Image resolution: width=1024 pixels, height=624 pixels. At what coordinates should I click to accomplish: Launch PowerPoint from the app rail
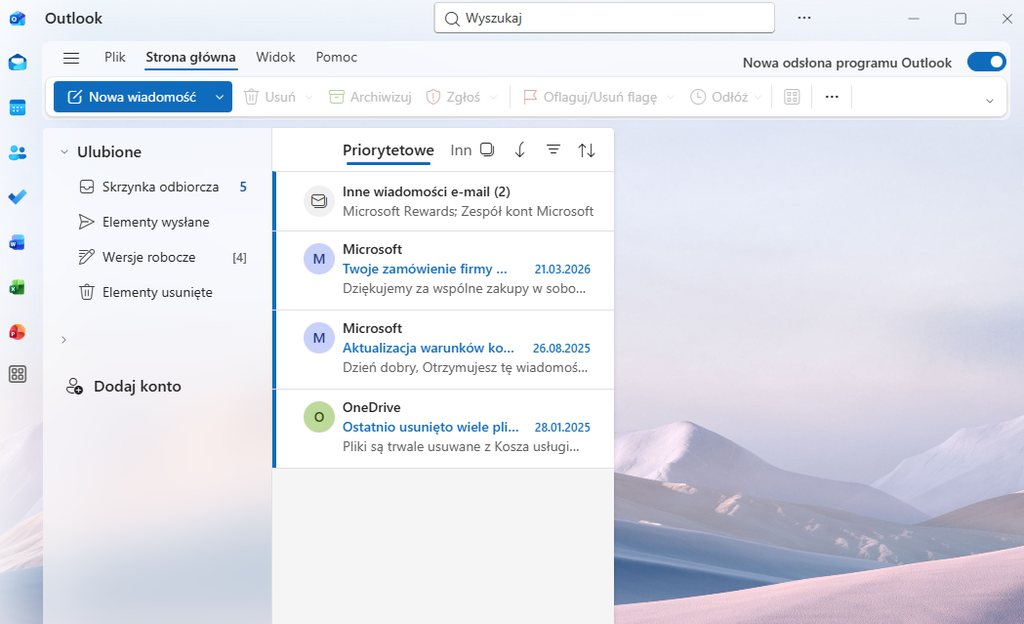tap(18, 332)
